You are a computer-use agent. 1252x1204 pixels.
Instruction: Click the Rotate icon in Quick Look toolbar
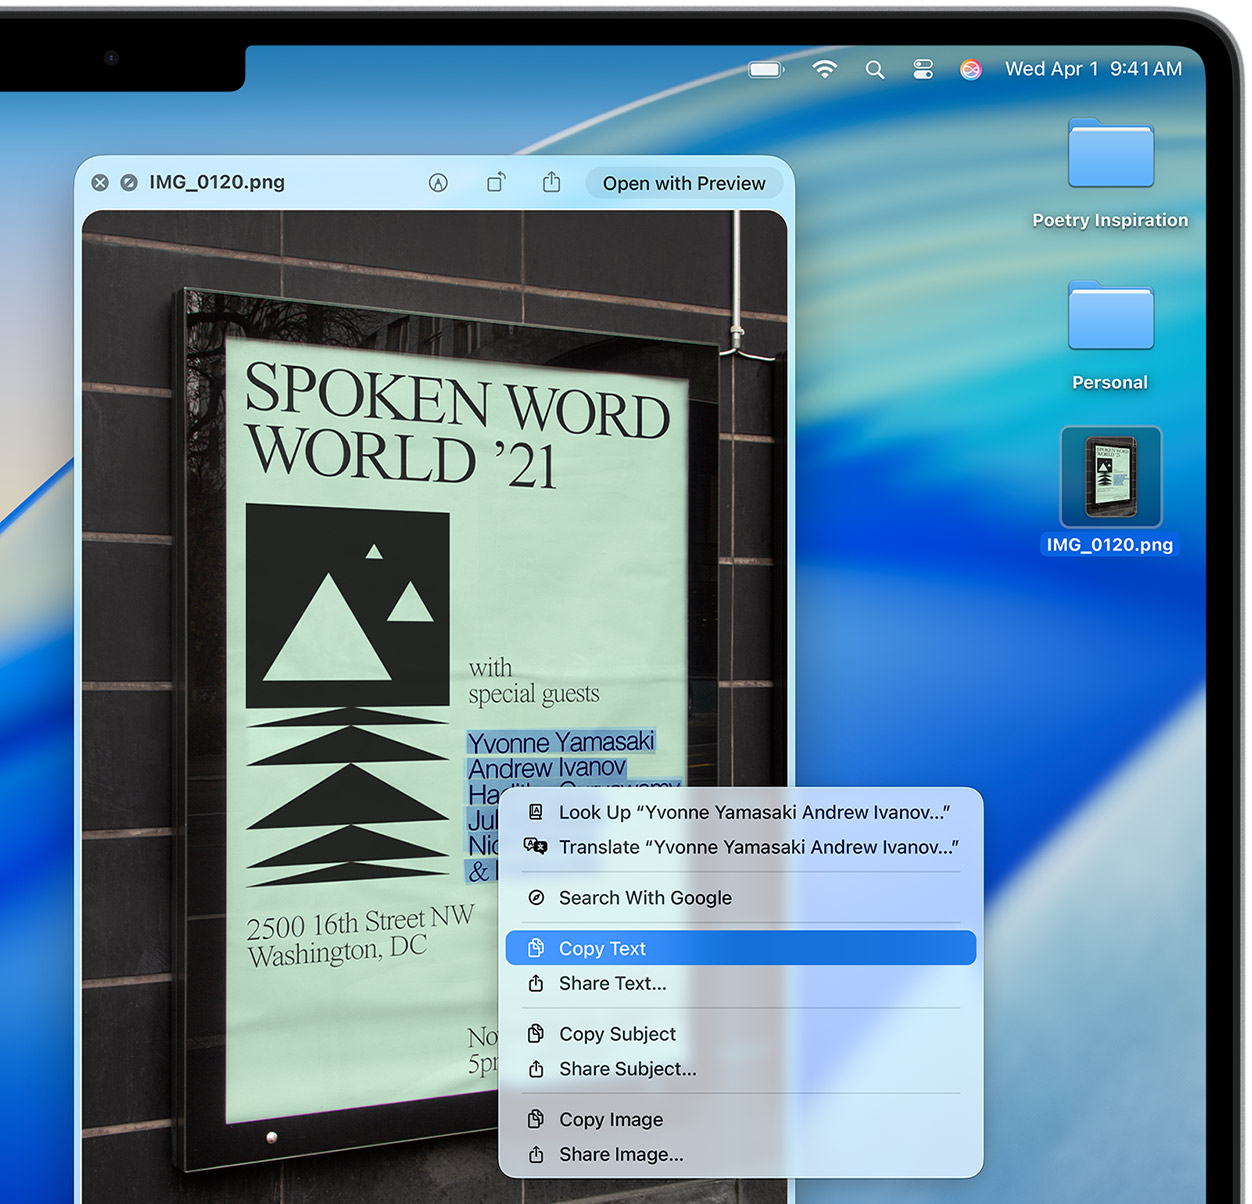pyautogui.click(x=496, y=183)
